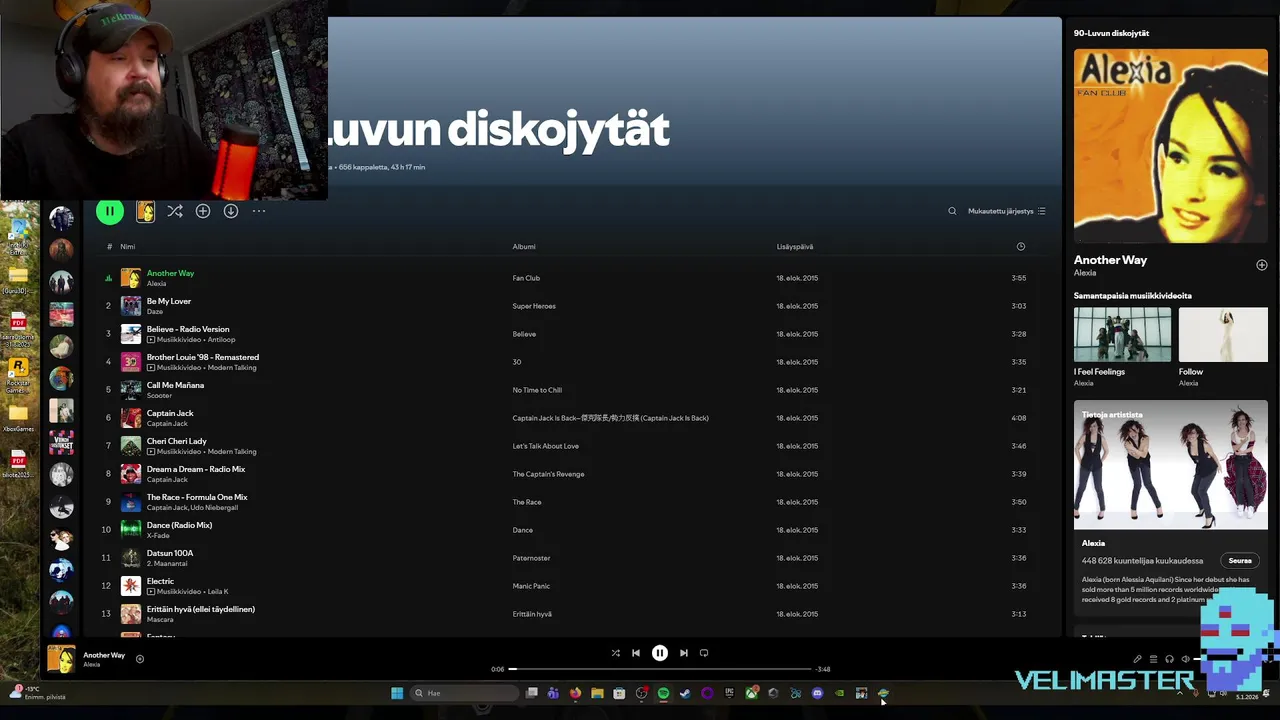Open the artist Scooter under Call Me Mañana
This screenshot has width=1280, height=720.
pos(159,396)
